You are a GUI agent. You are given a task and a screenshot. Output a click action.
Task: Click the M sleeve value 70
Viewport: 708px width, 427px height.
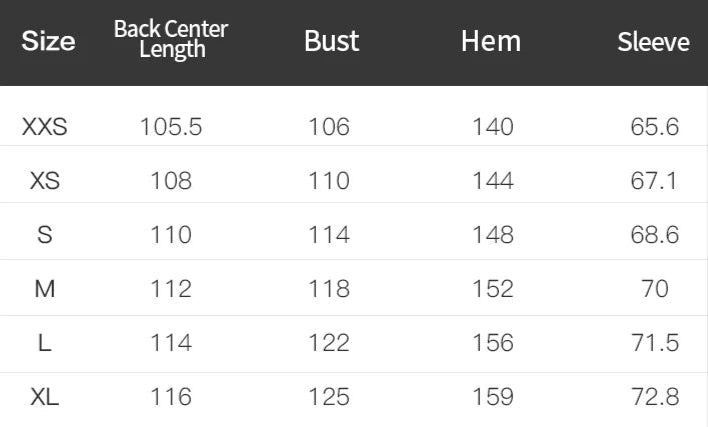pyautogui.click(x=655, y=289)
